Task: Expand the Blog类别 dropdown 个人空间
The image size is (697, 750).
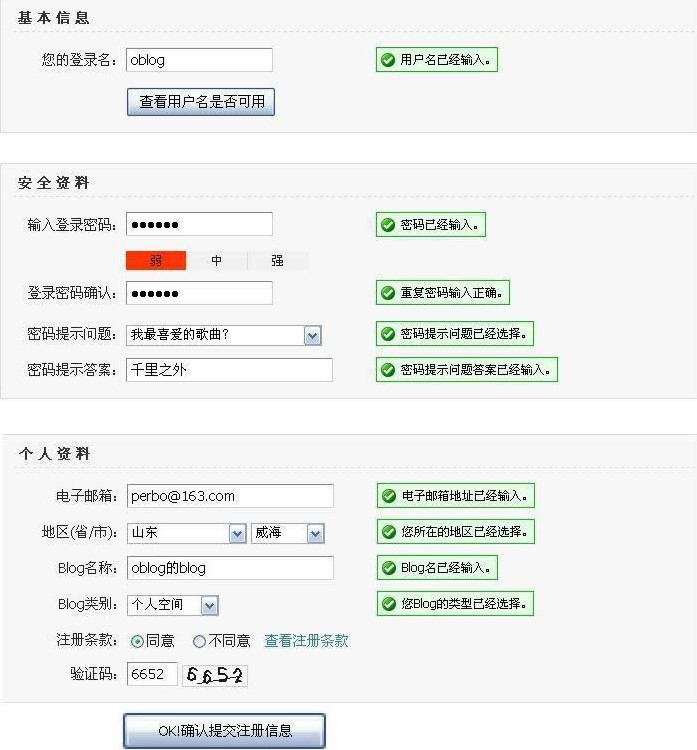Action: 209,605
